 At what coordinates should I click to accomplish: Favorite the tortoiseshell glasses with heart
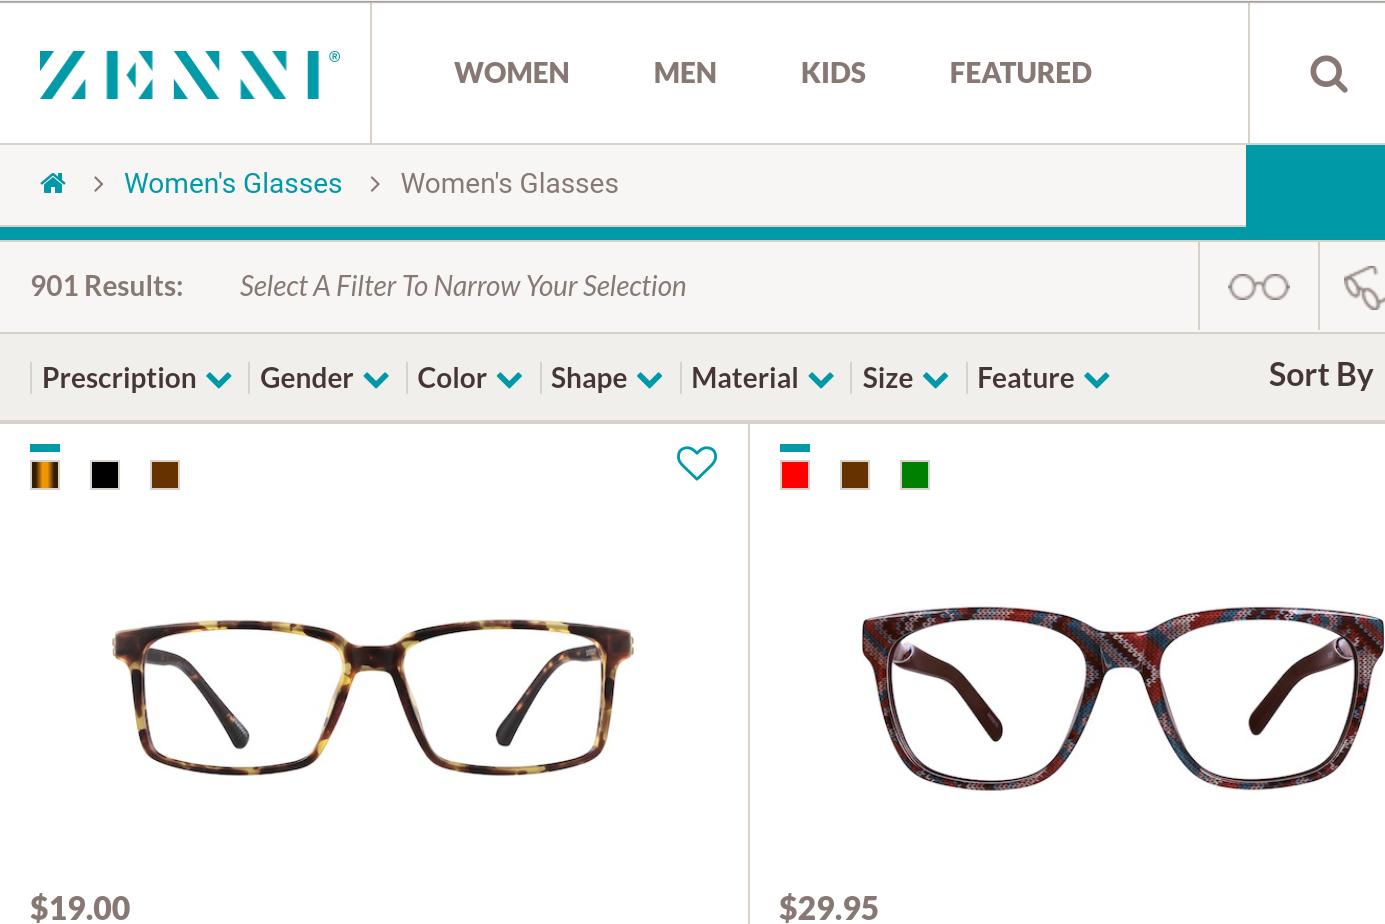pyautogui.click(x=697, y=463)
